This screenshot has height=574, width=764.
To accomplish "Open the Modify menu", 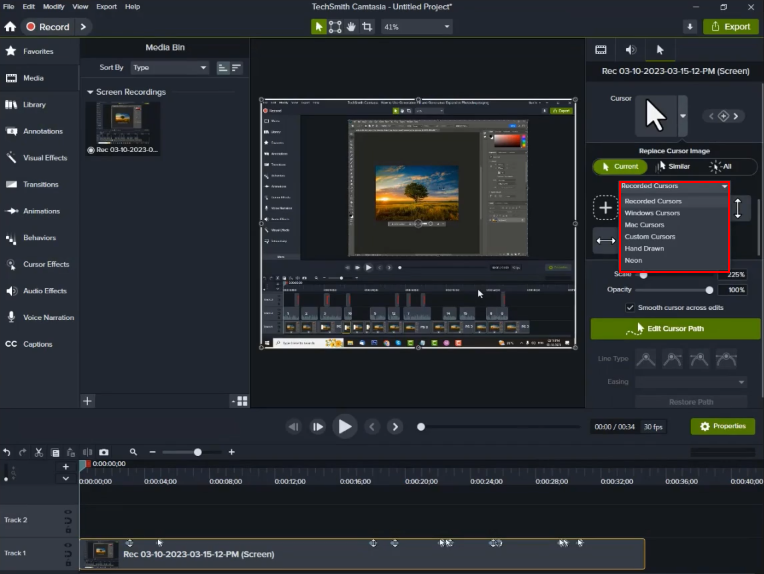I will coord(53,6).
